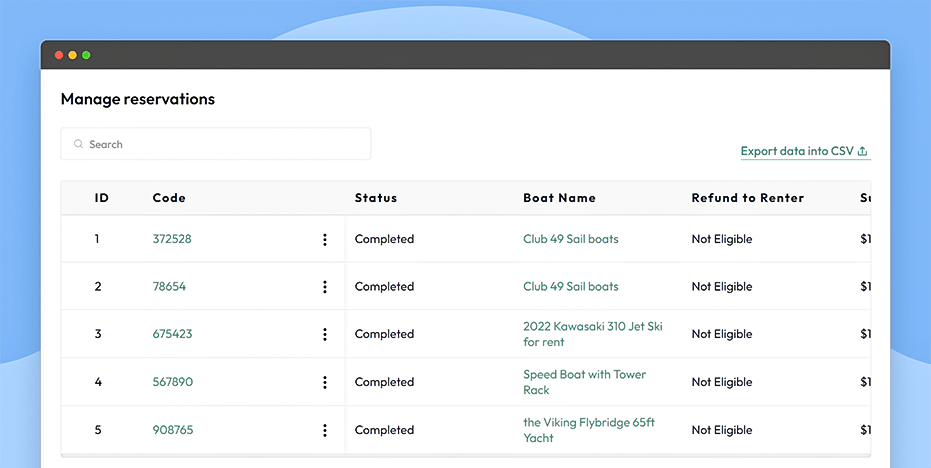Image resolution: width=931 pixels, height=468 pixels.
Task: Open Speed Boat with Tower Rack listing
Action: pos(584,382)
